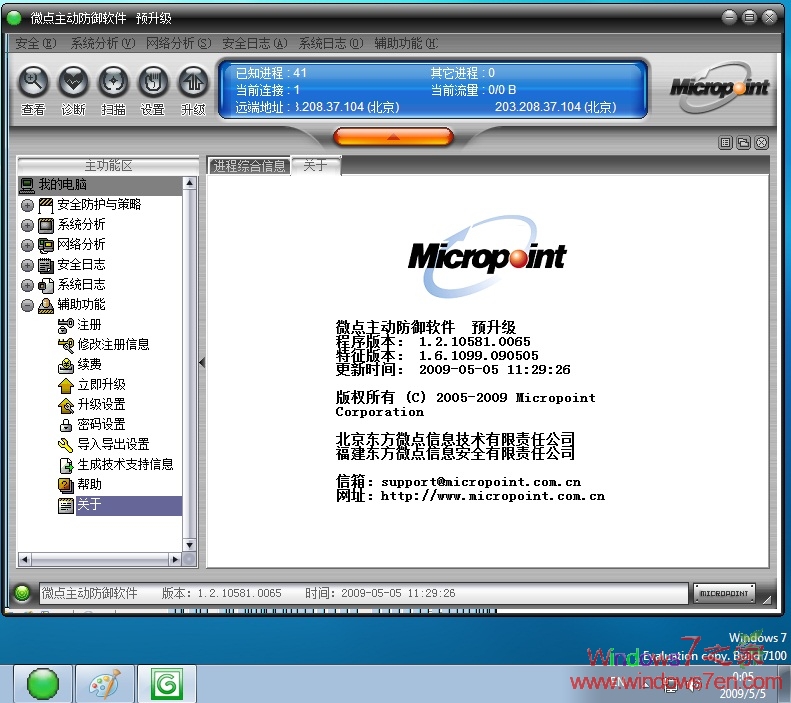Open the 安全(E) menu

35,43
